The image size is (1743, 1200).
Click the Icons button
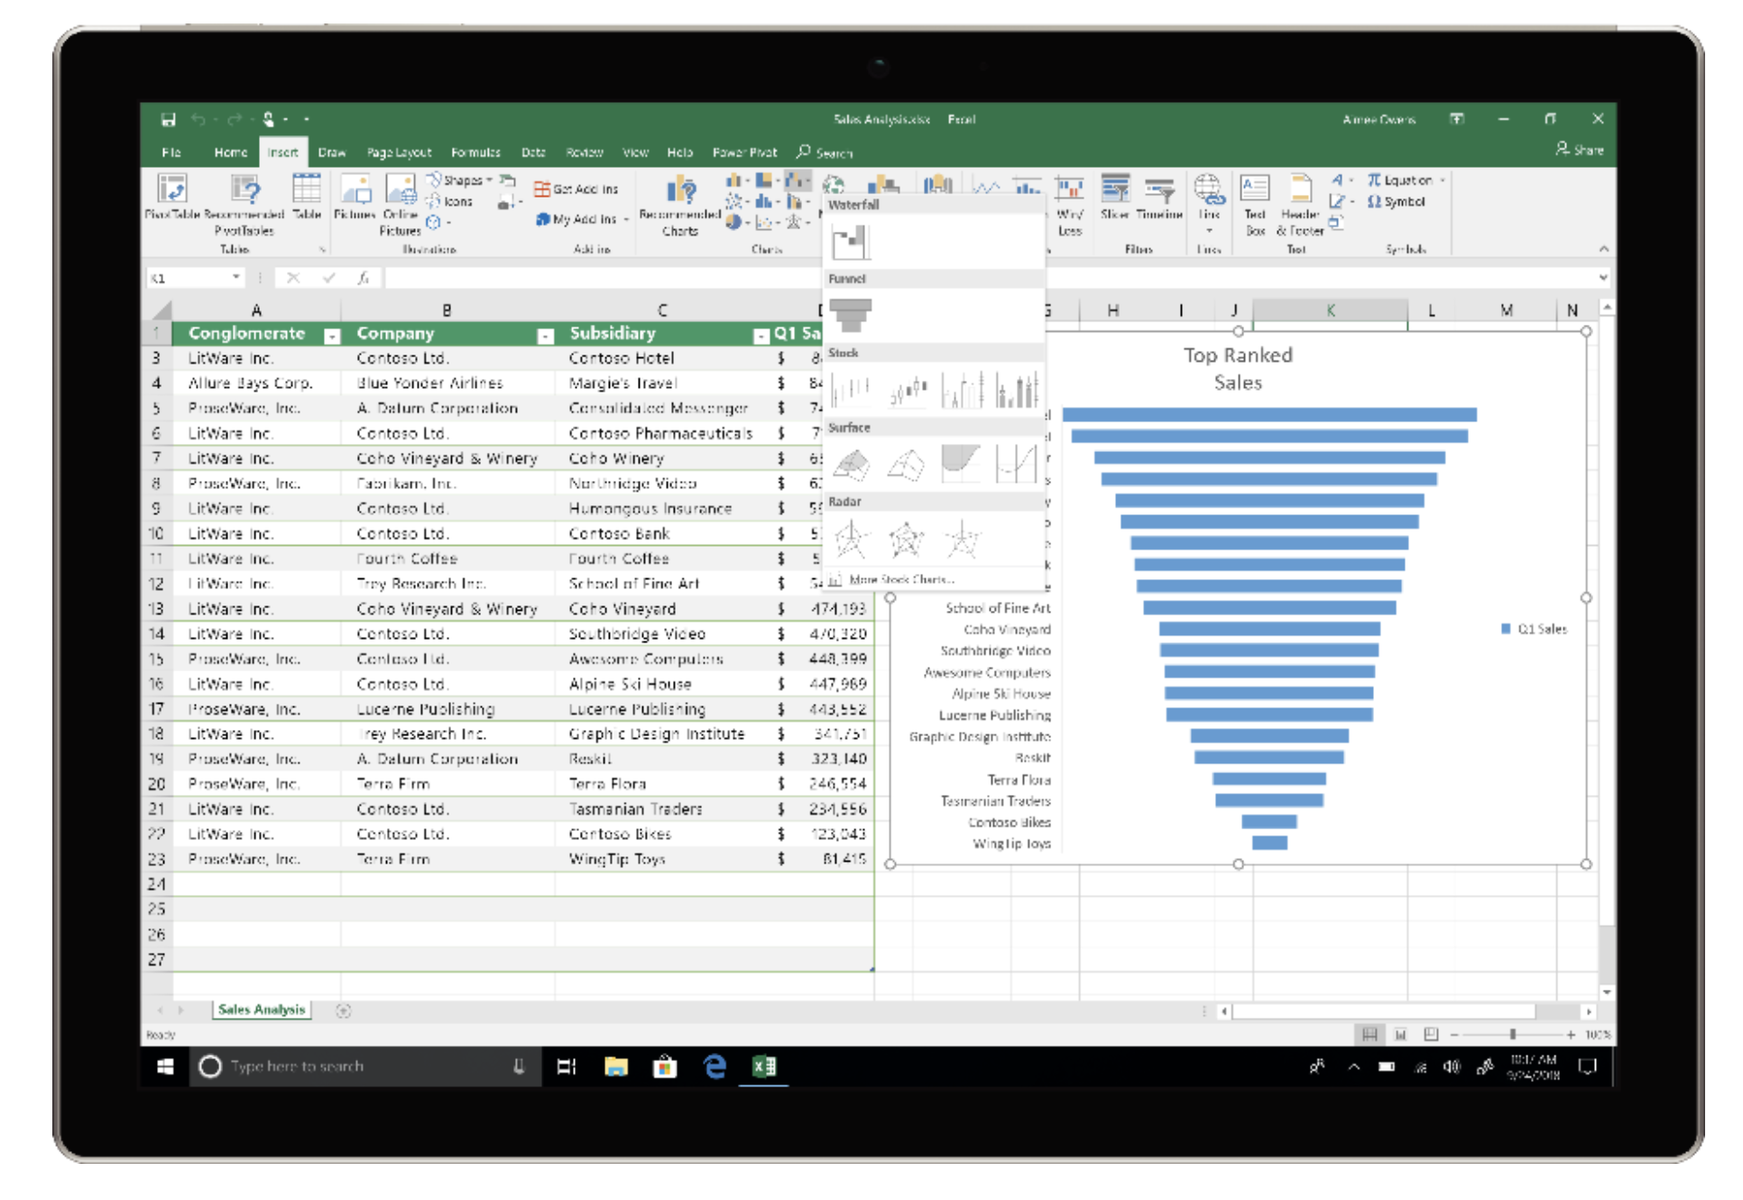(x=451, y=201)
